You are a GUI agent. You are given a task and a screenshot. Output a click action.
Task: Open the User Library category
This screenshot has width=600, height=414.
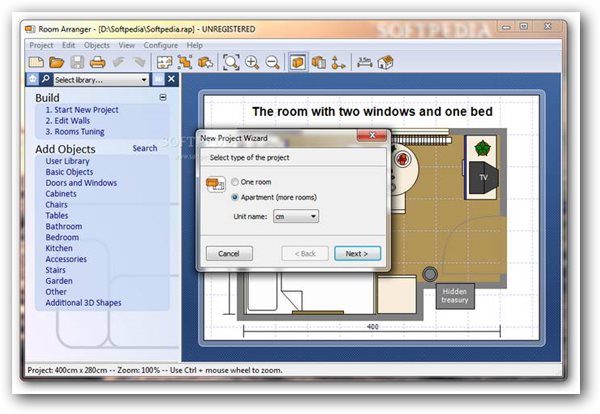(x=67, y=161)
